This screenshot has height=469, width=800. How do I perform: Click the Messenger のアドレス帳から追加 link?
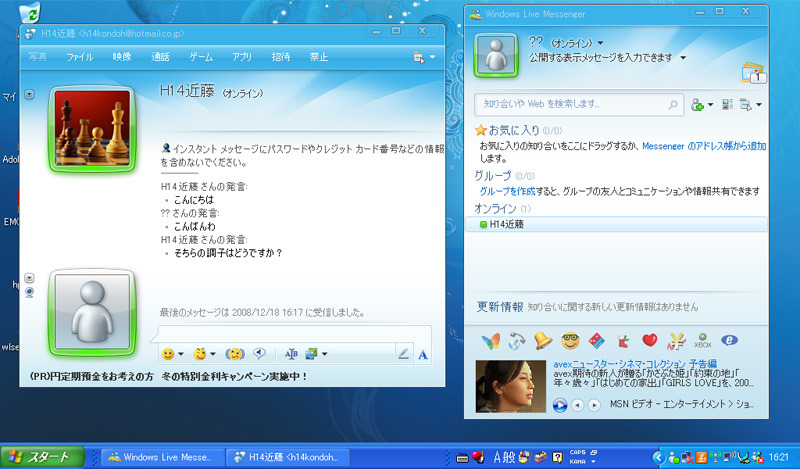tap(704, 146)
